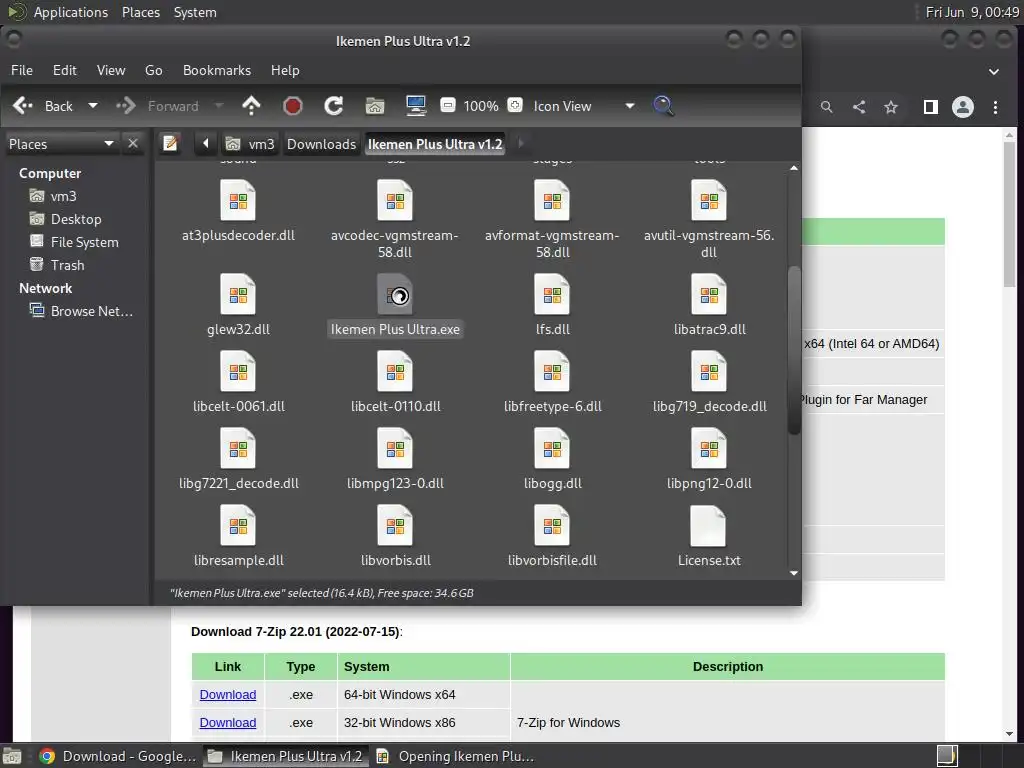
Task: Go up to the parent folder
Action: pos(251,106)
